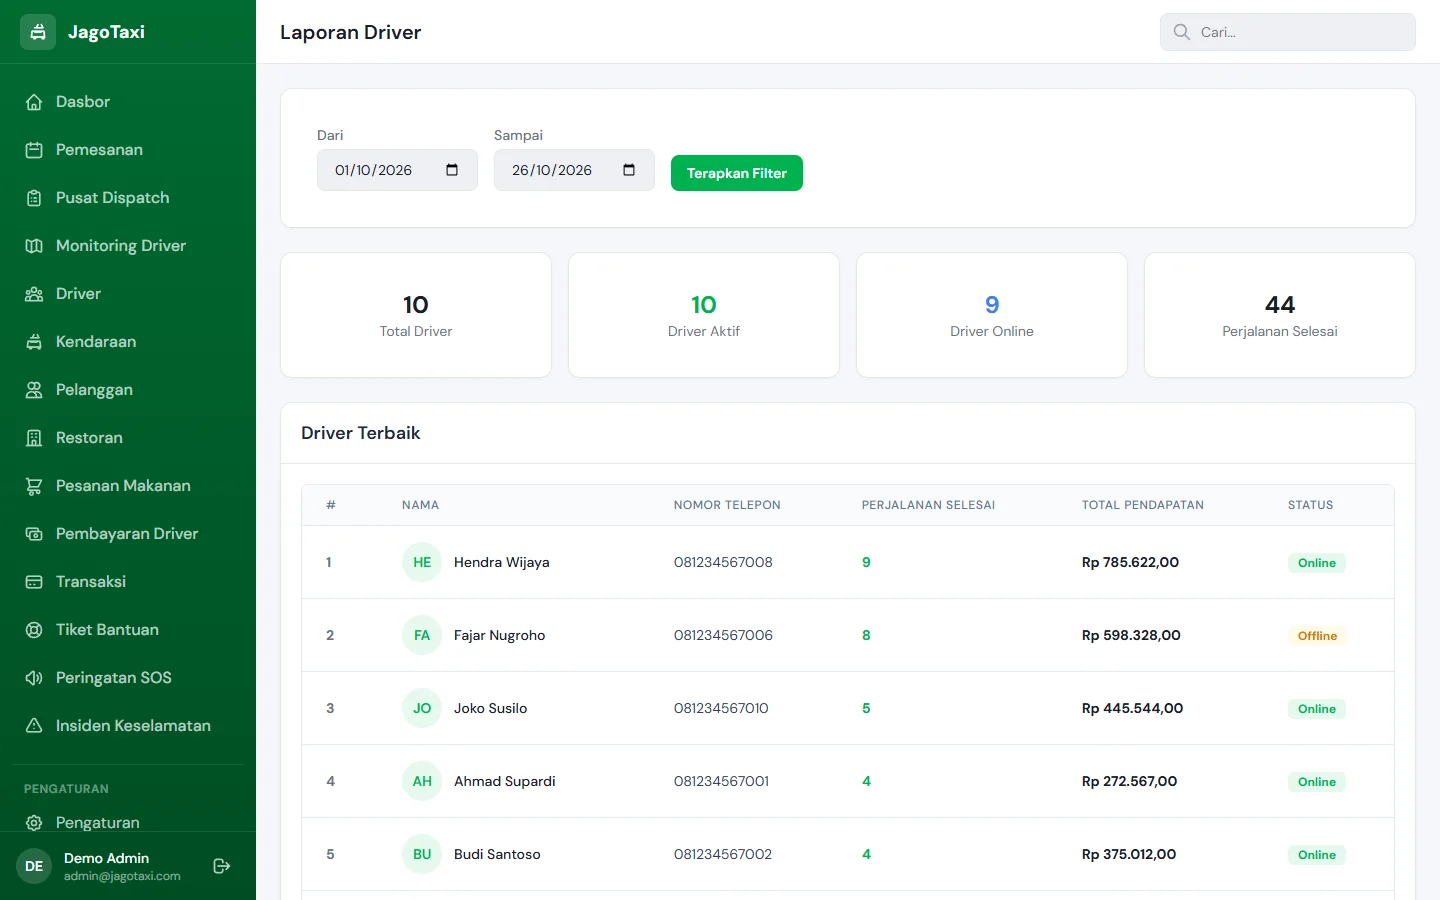This screenshot has height=900, width=1440.
Task: Click the logout icon beside Demo Admin
Action: tap(222, 866)
